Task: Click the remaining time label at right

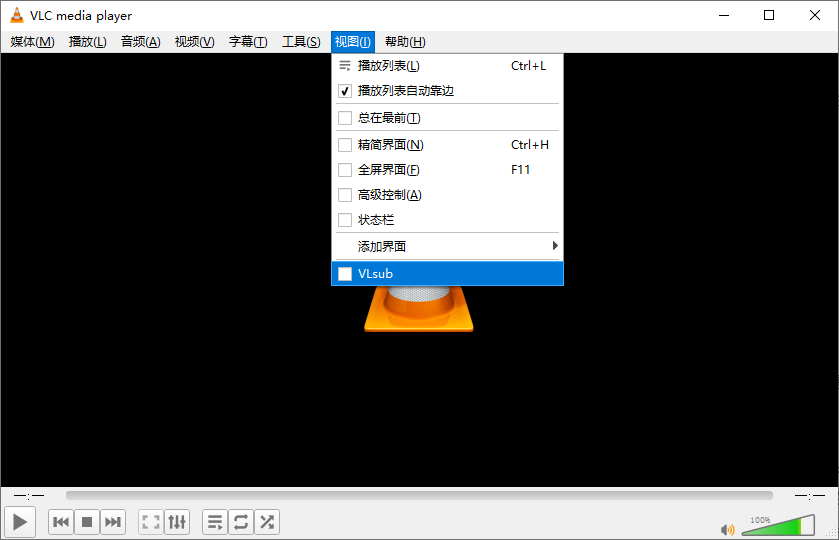Action: (810, 496)
